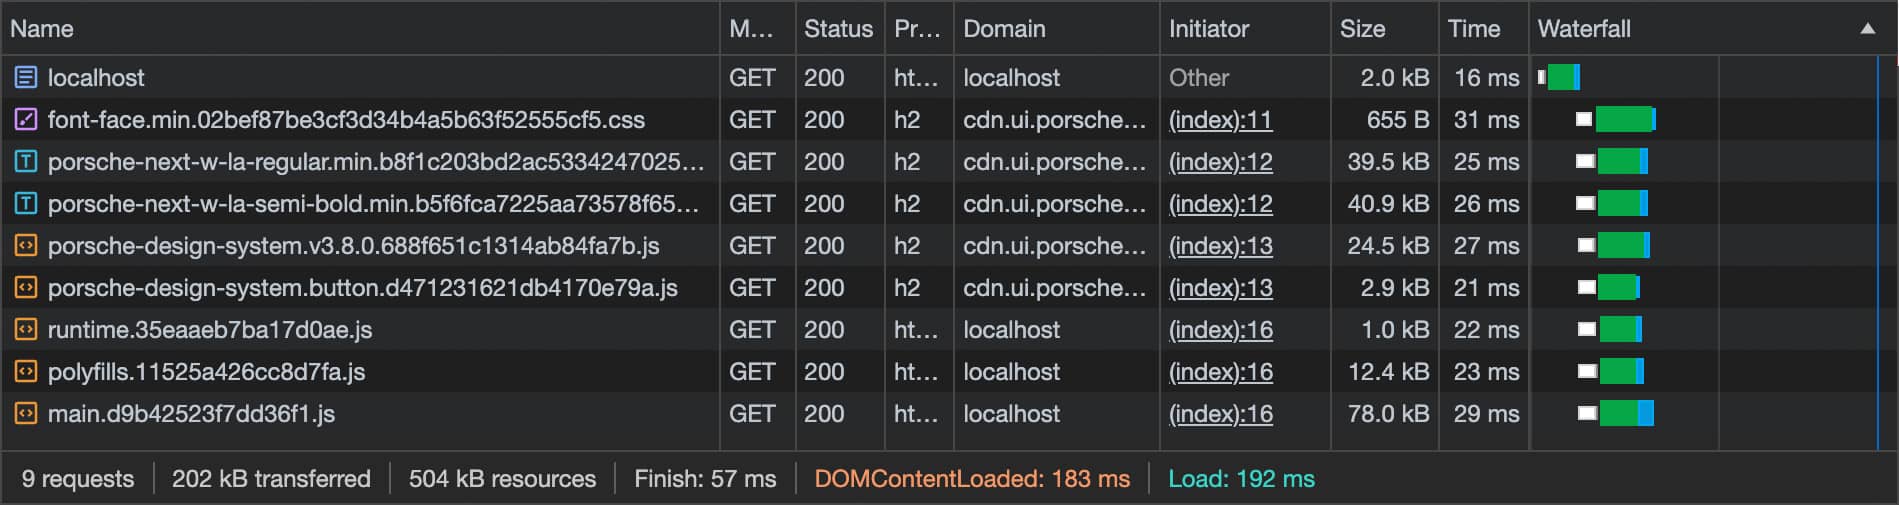Click 'DOMContentLoaded: 183 ms' in the status bar
The width and height of the screenshot is (1899, 505).
pos(972,479)
